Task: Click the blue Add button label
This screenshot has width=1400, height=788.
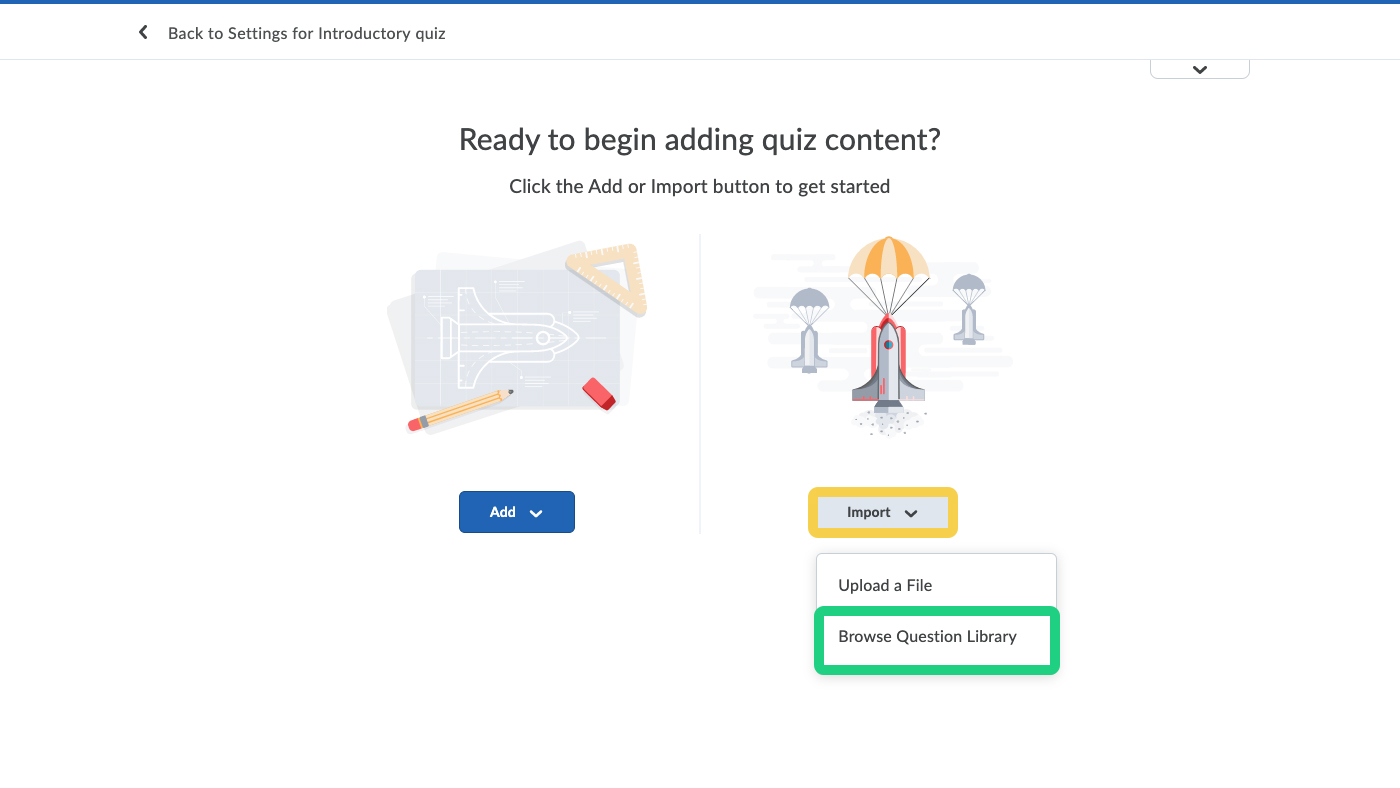Action: (502, 512)
